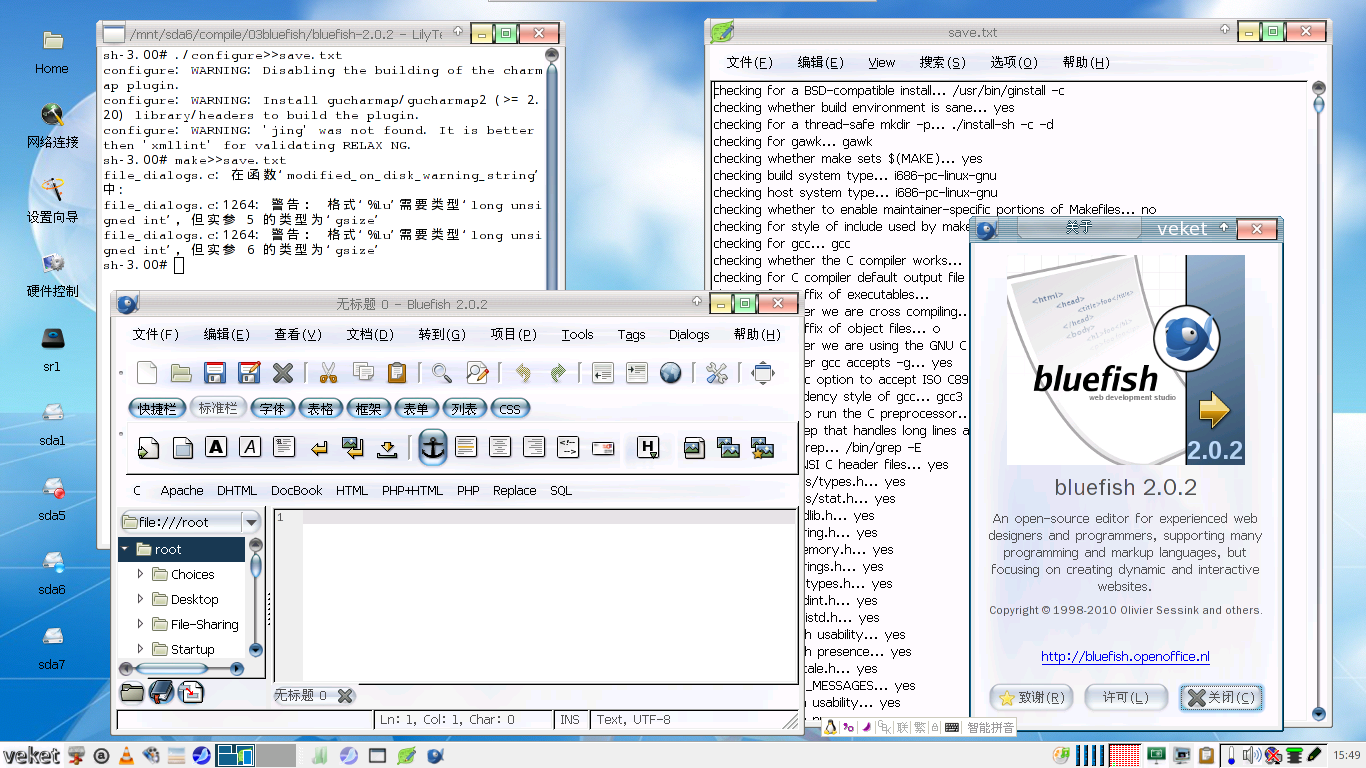1366x768 pixels.
Task: Click the Unindent toolbar icon
Action: point(602,373)
